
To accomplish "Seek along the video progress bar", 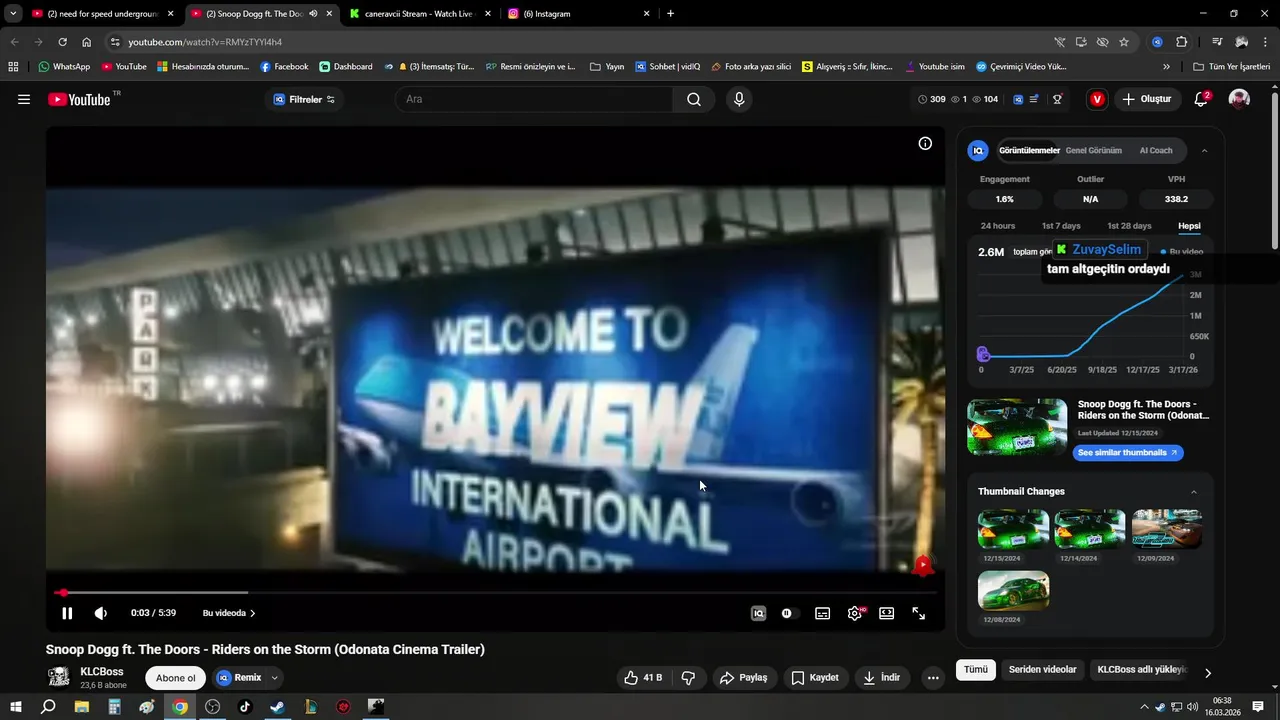I will click(495, 593).
